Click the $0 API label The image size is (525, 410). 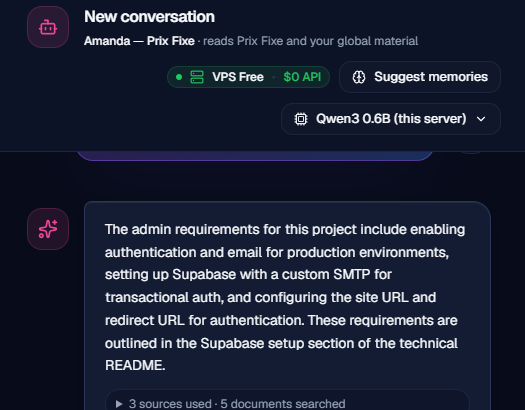pyautogui.click(x=302, y=77)
